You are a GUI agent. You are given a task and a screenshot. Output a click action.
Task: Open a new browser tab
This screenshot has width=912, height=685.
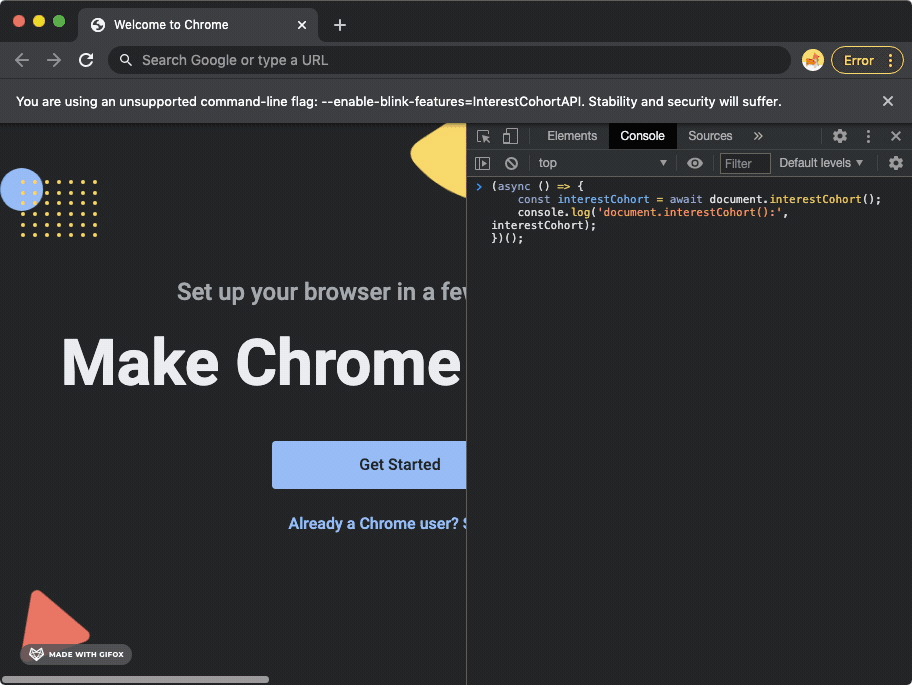(340, 25)
